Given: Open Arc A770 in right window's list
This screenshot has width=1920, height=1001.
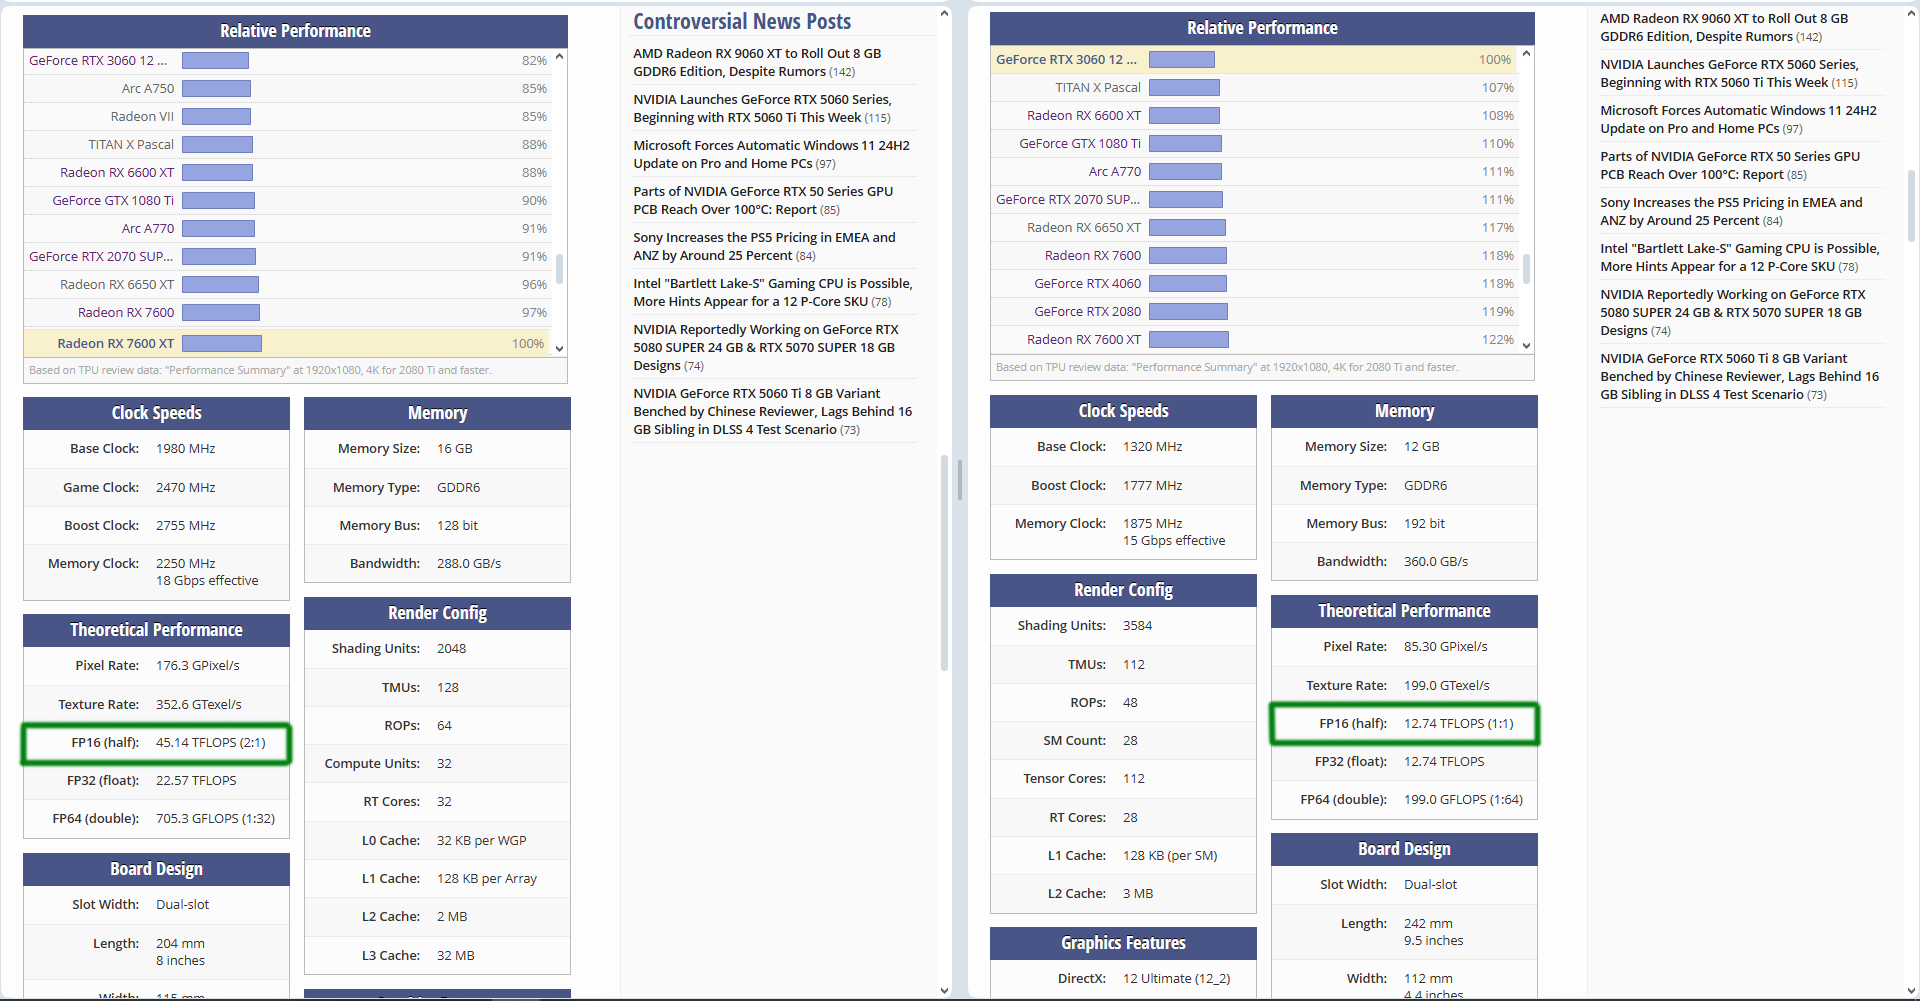Looking at the screenshot, I should [x=1115, y=171].
